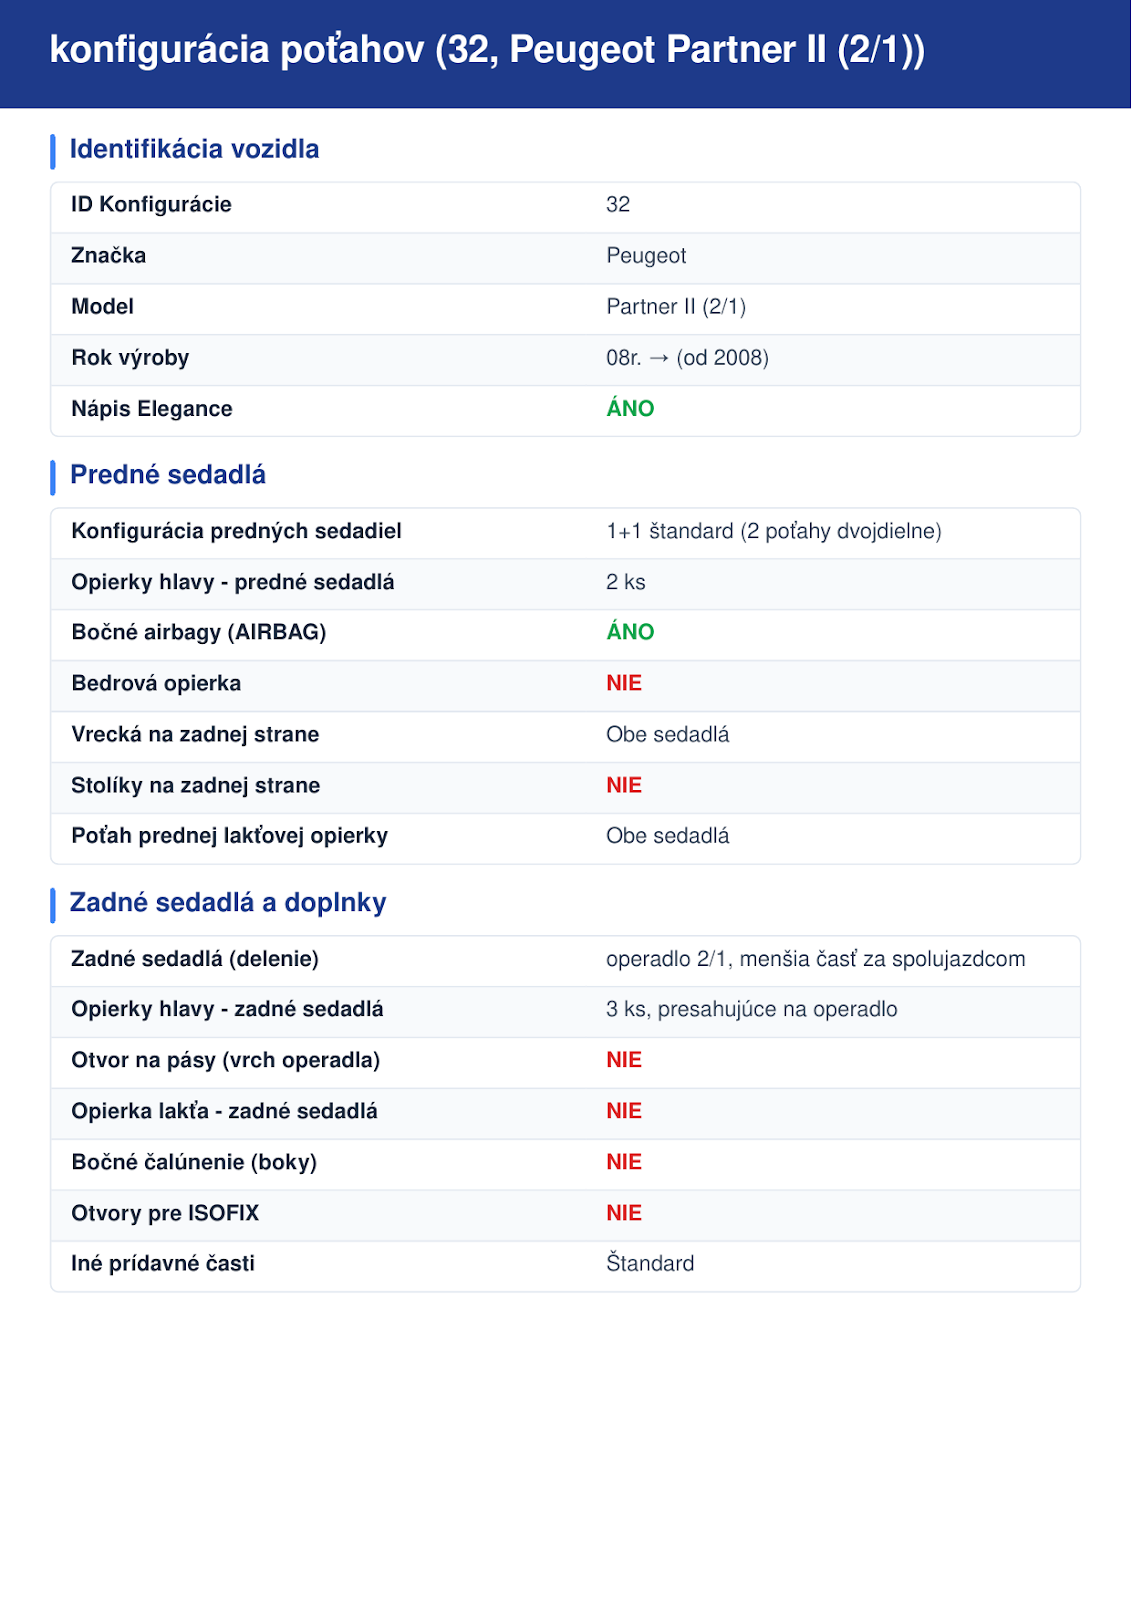The width and height of the screenshot is (1132, 1600).
Task: Select the Identifikácia vozidla section heading
Action: [x=194, y=149]
